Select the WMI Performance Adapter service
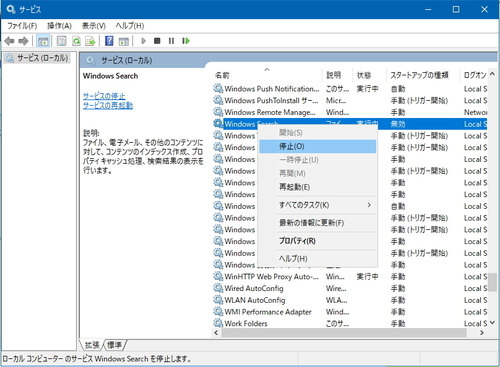This screenshot has width=500, height=367. (350, 311)
